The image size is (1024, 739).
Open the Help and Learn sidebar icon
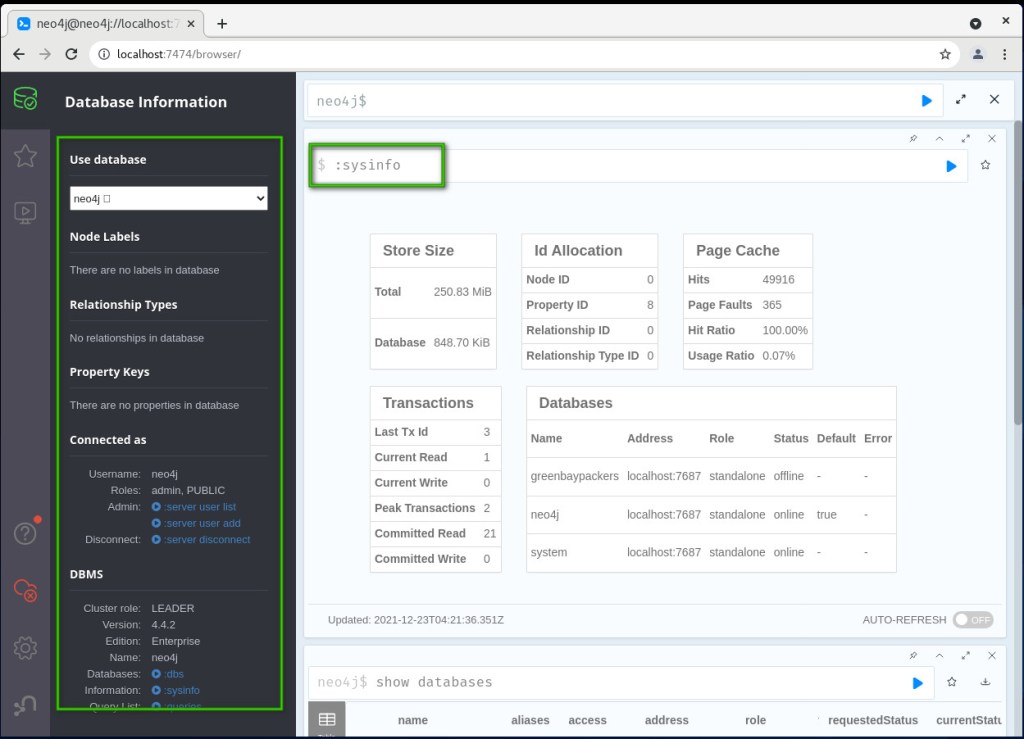coord(25,533)
